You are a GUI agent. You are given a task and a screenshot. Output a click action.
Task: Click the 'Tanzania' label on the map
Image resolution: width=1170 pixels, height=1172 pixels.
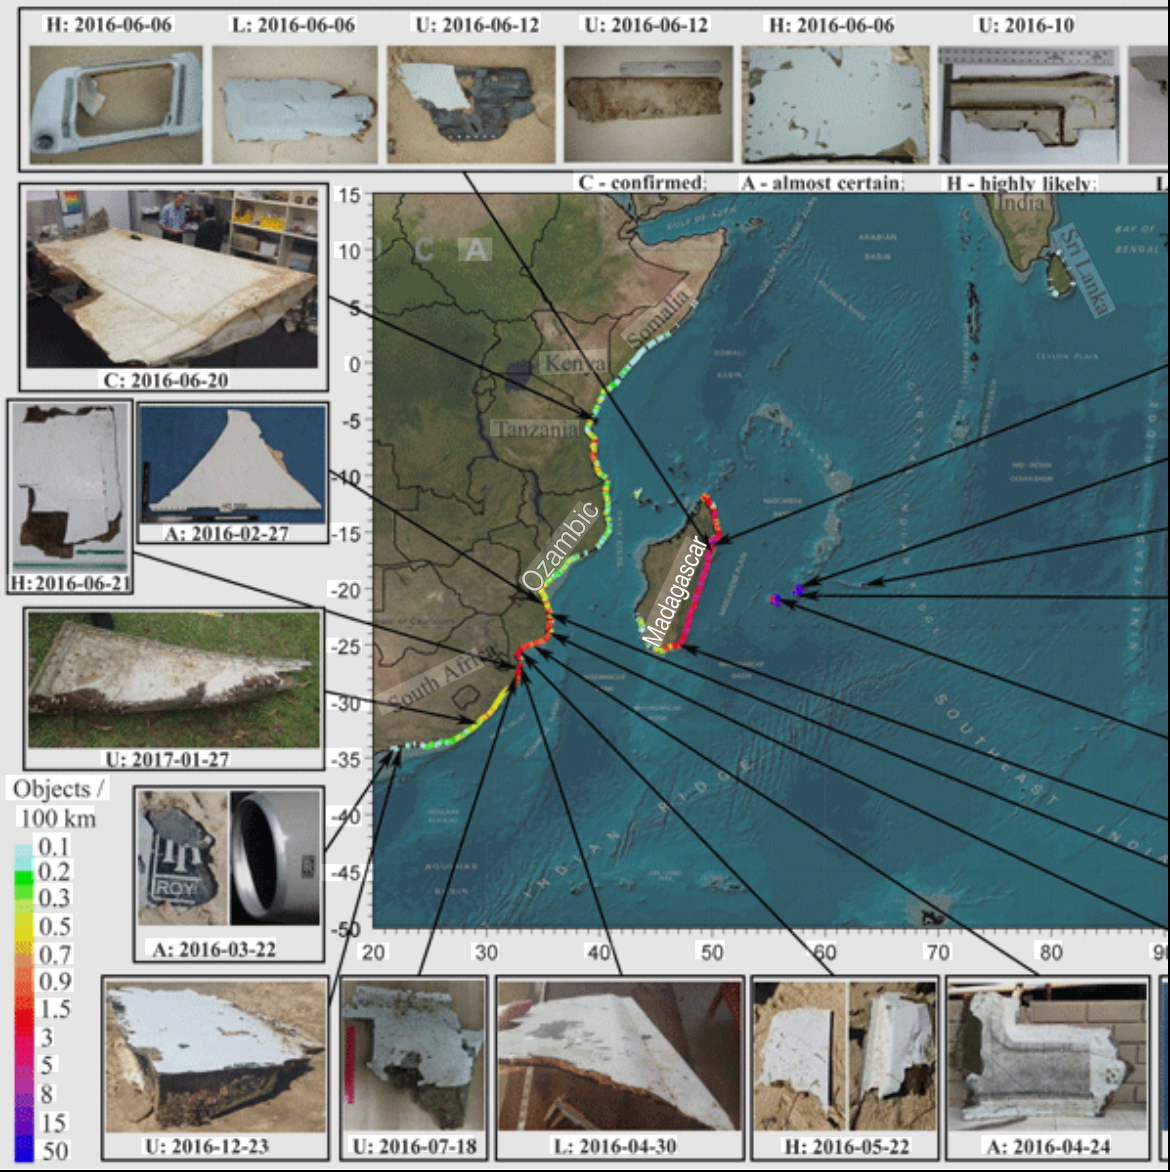(537, 428)
